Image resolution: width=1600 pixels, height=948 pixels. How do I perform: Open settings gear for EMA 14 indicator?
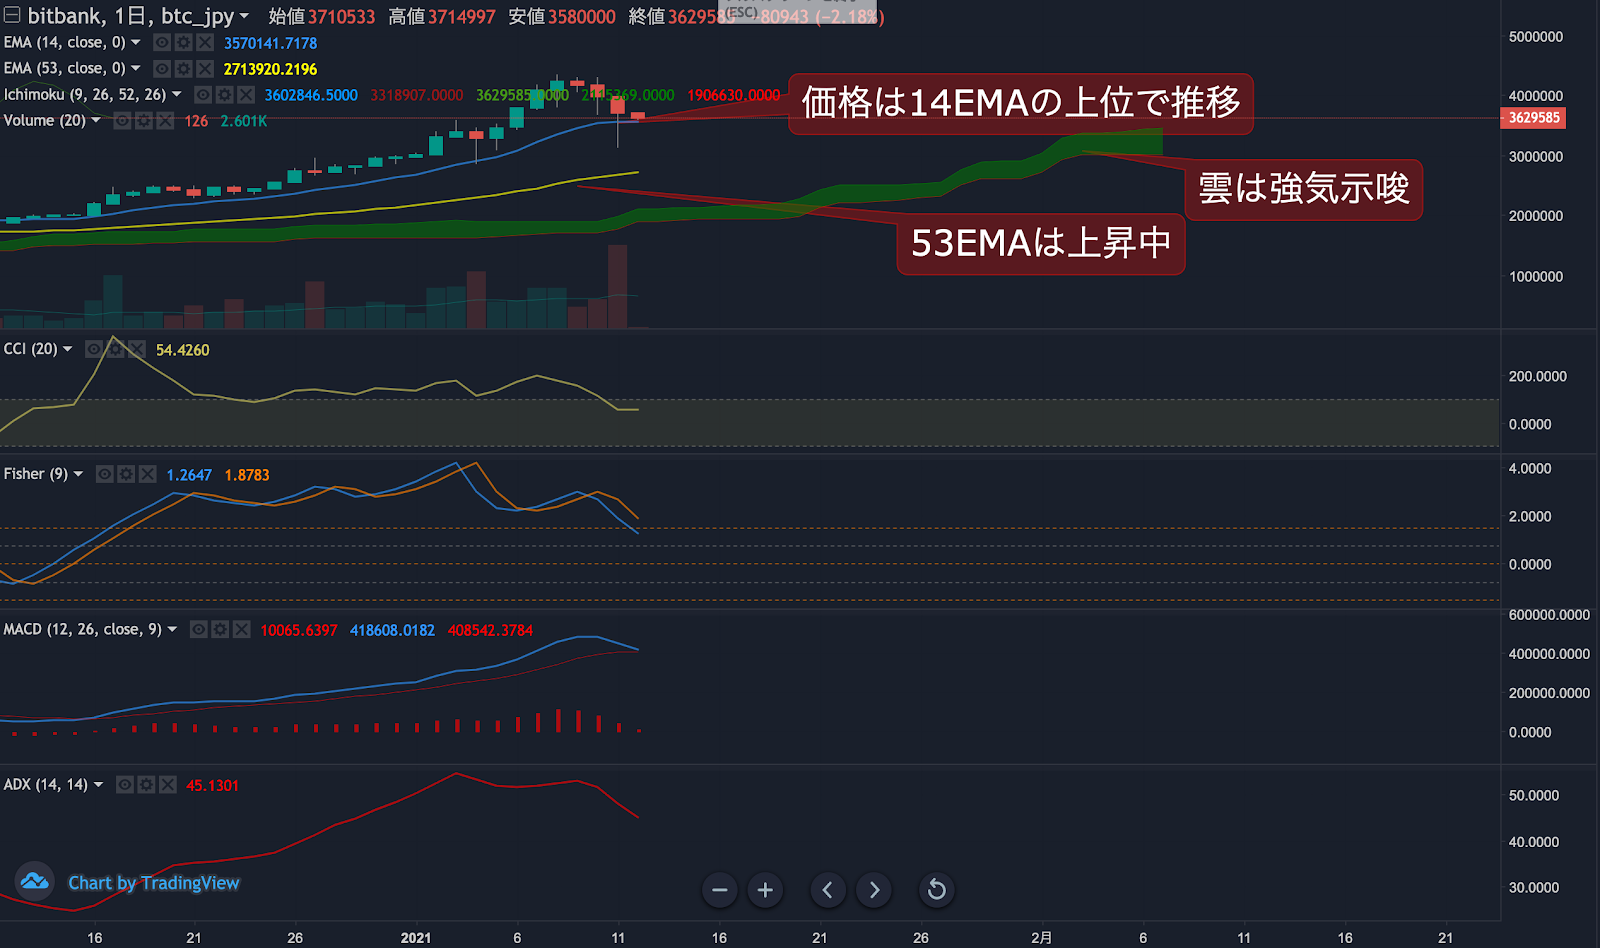(183, 43)
